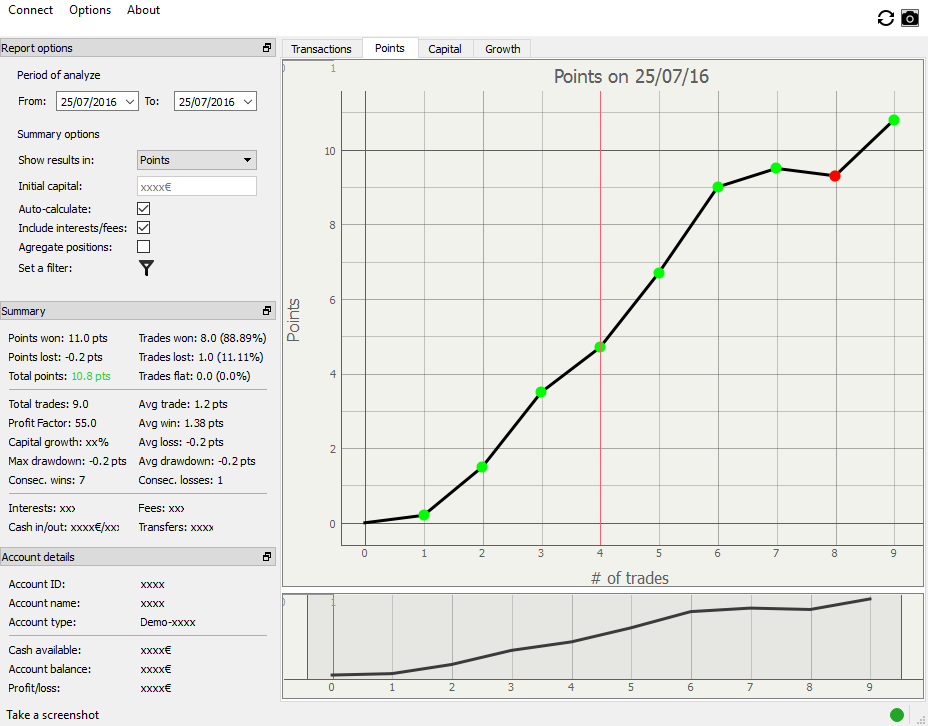This screenshot has height=726, width=928.
Task: Click the window resize grip at bottom right
Action: pyautogui.click(x=921, y=719)
